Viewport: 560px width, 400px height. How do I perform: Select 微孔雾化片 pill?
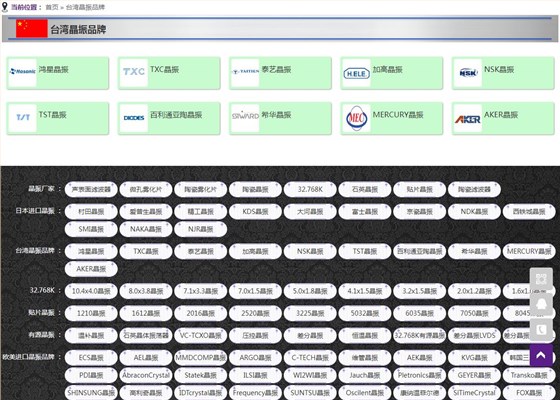146,189
